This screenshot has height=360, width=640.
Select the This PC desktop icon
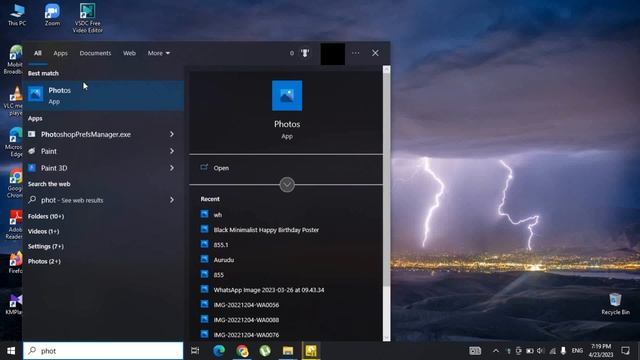17,15
